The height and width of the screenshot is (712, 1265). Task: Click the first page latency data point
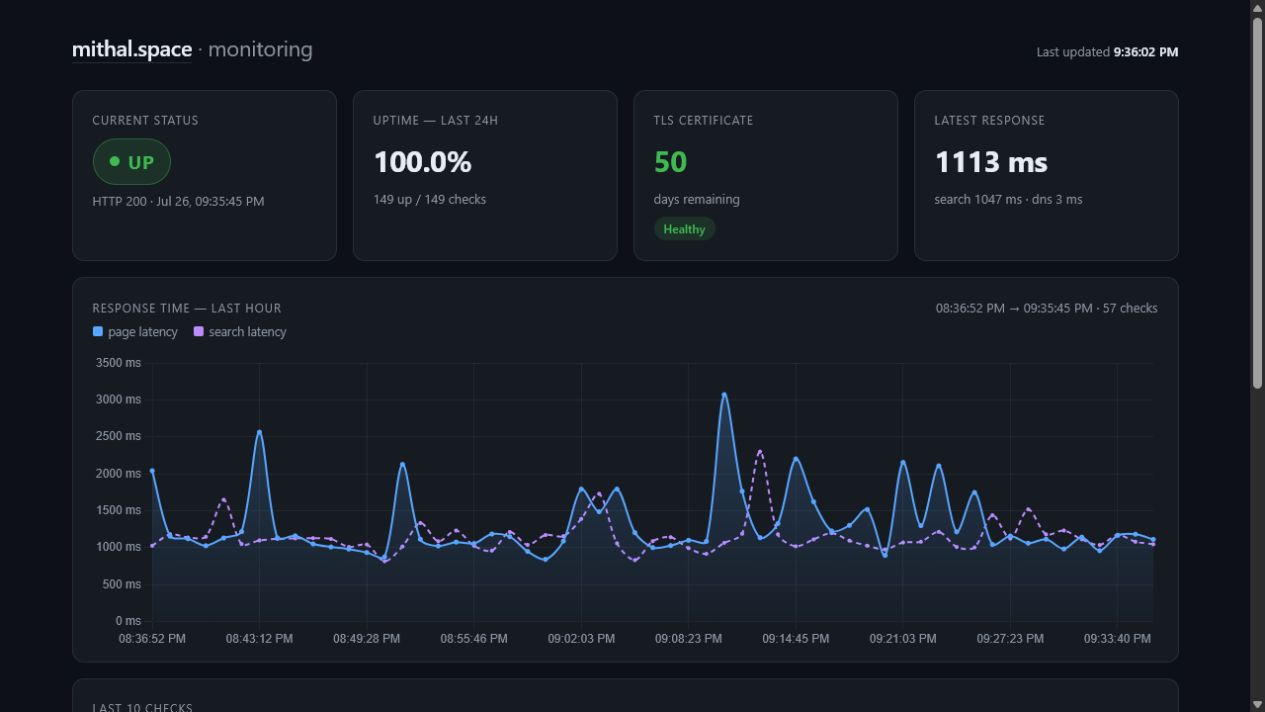tap(152, 471)
